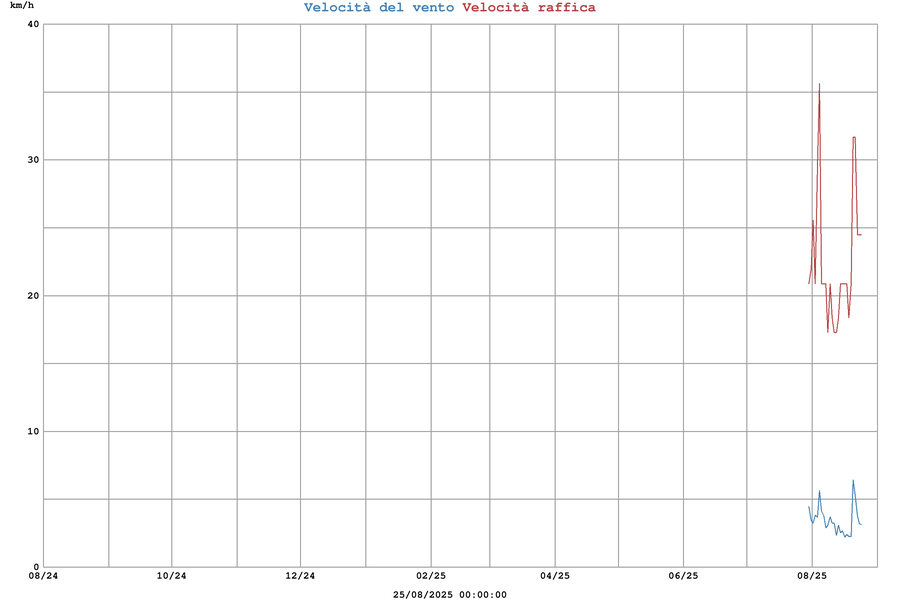Click the x-axis label 08/25

coord(812,576)
